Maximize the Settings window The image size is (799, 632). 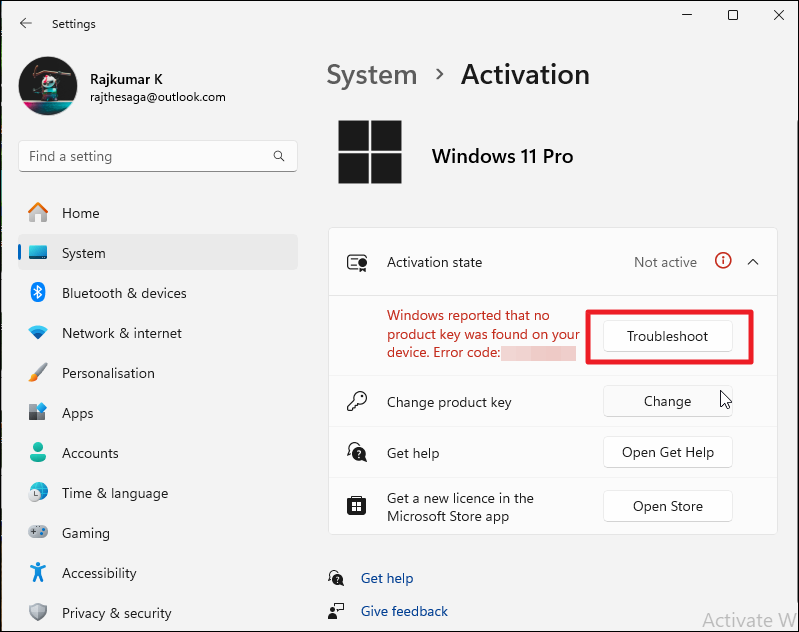(x=733, y=15)
